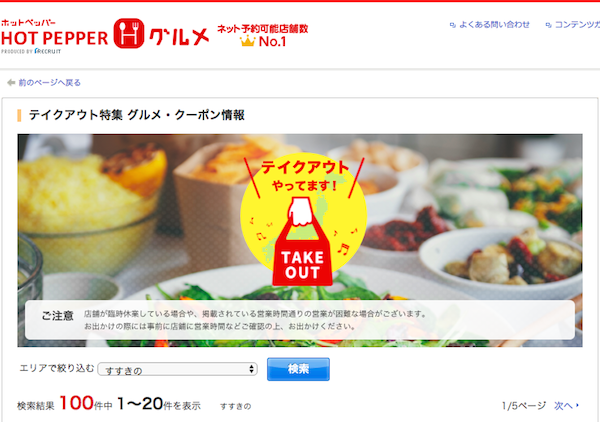600x422 pixels.
Task: Open the area dropdown showing すすきの
Action: 178,369
